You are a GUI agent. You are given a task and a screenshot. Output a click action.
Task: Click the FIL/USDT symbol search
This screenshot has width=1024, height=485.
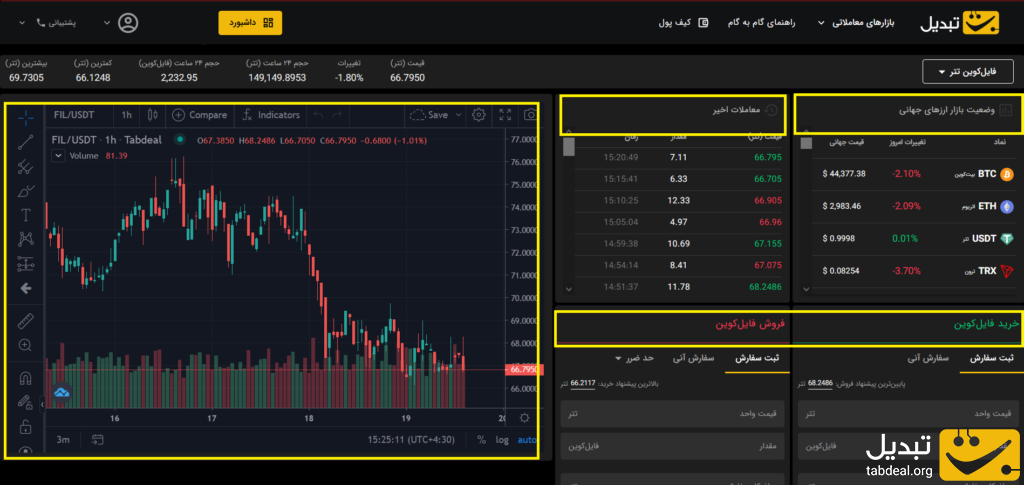(74, 115)
